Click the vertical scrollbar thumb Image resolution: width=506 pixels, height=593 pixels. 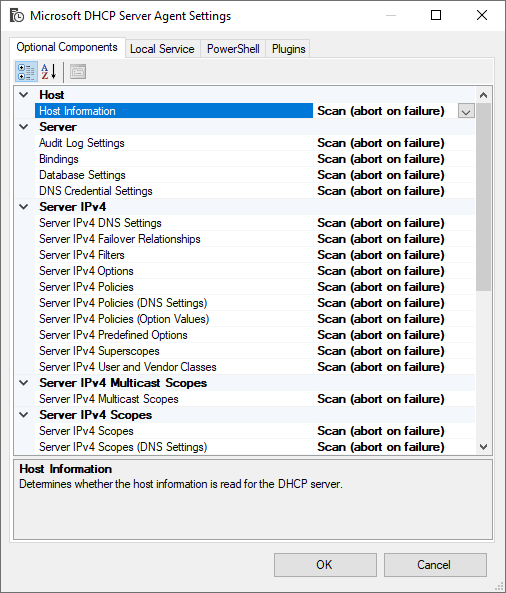pyautogui.click(x=483, y=197)
